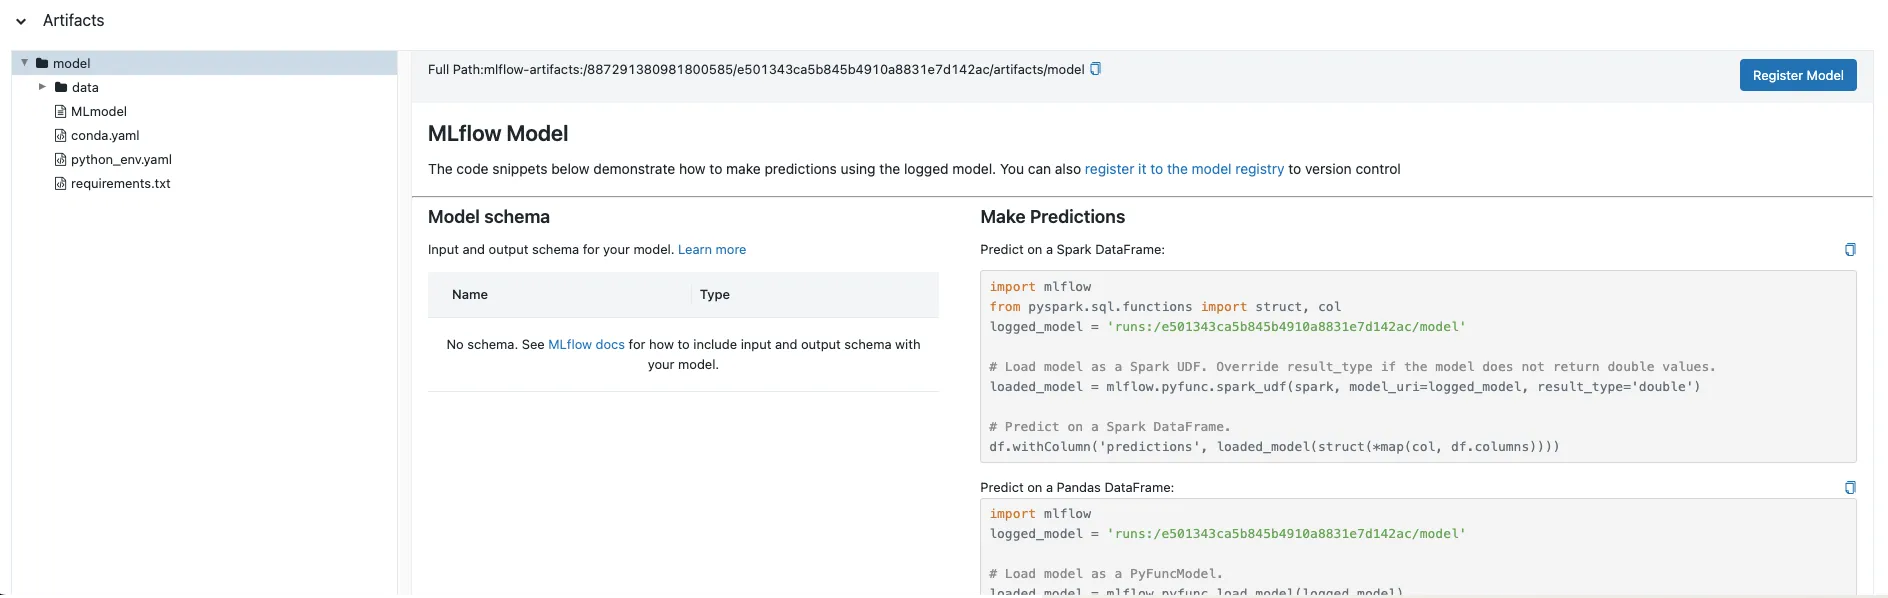Select conda.yaml in the artifact tree
Image resolution: width=1888 pixels, height=598 pixels.
(105, 135)
